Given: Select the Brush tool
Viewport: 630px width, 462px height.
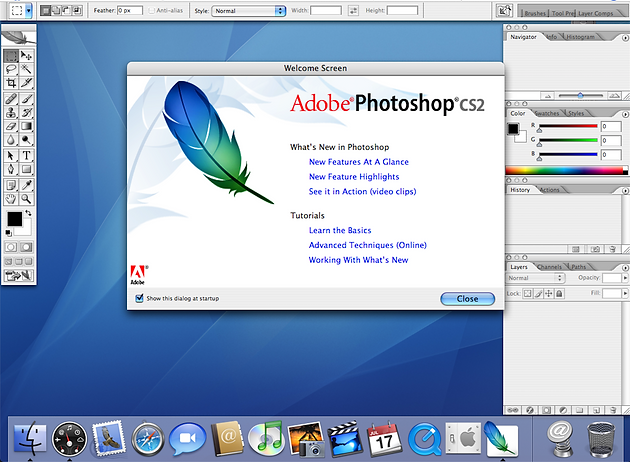Looking at the screenshot, I should point(26,98).
